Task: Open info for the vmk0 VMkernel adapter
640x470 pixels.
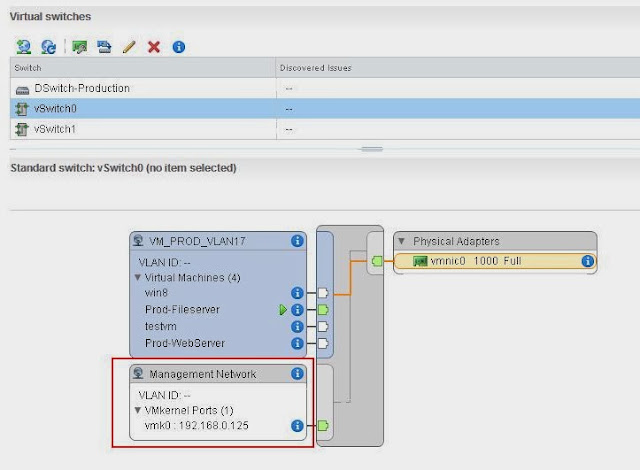Action: click(297, 426)
